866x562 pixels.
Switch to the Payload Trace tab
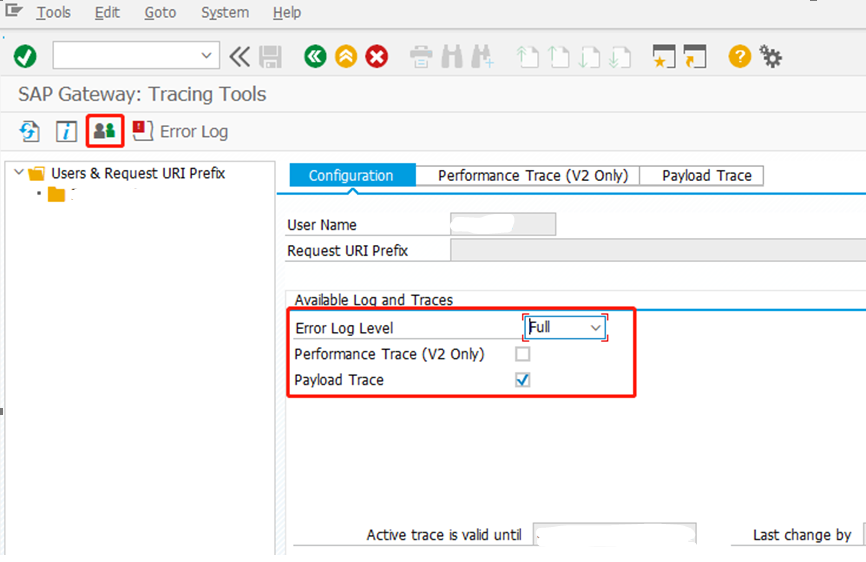point(706,176)
